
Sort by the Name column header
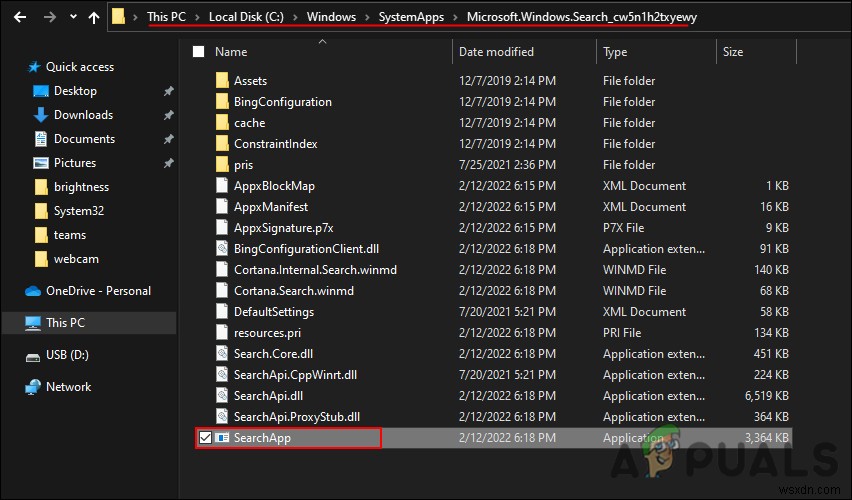point(231,52)
